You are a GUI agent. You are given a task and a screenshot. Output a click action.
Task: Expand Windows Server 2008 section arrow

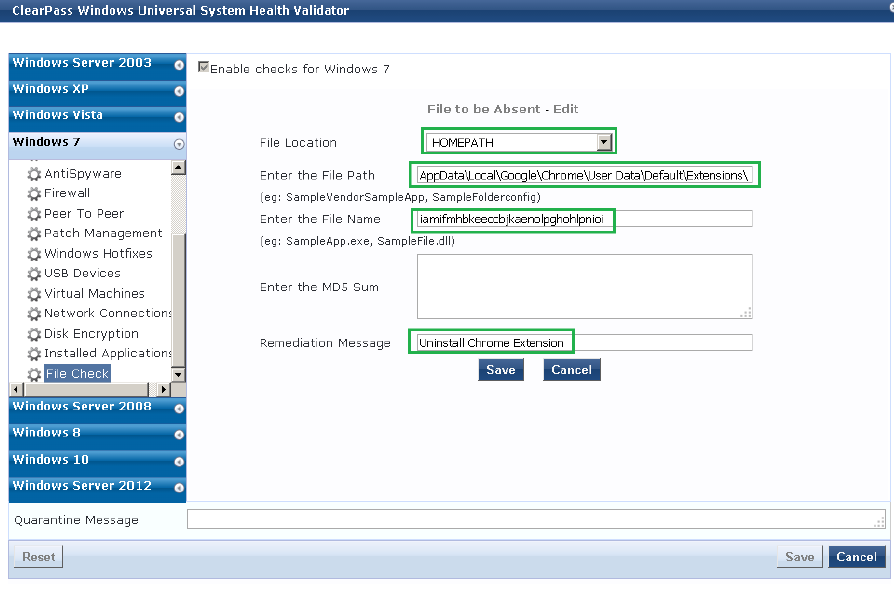coord(179,409)
